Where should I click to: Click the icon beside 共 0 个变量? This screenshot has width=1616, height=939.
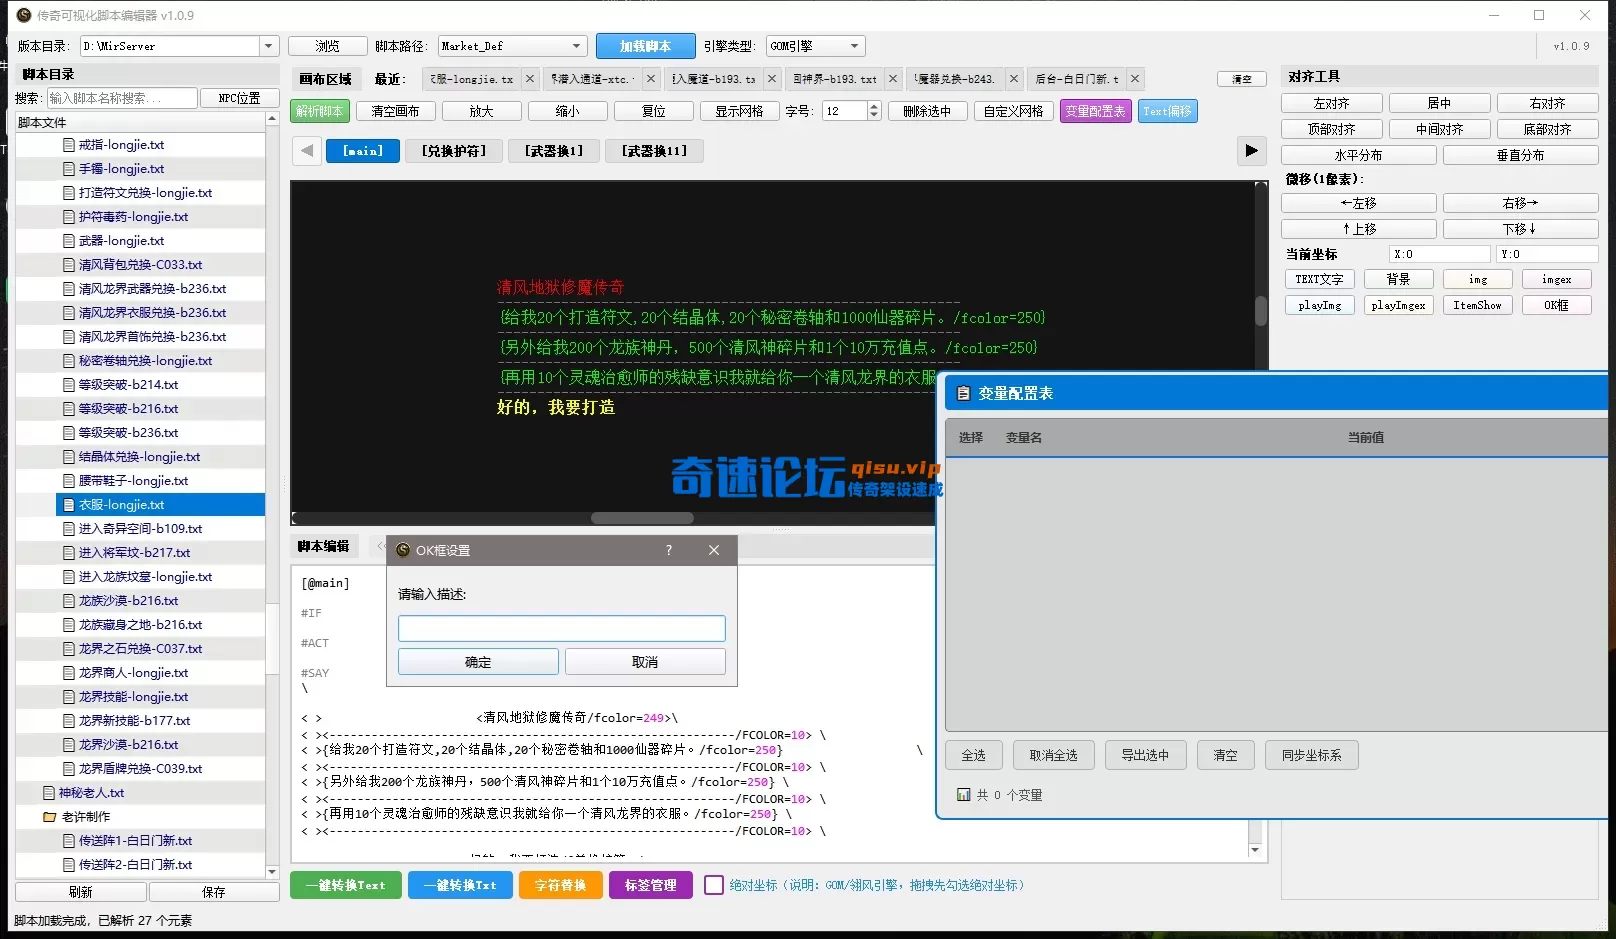pyautogui.click(x=964, y=795)
